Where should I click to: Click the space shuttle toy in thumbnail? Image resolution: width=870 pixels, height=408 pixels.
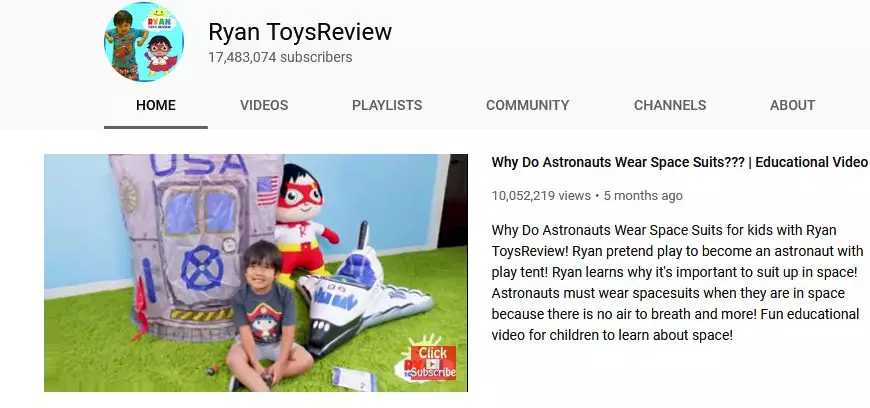(x=361, y=295)
